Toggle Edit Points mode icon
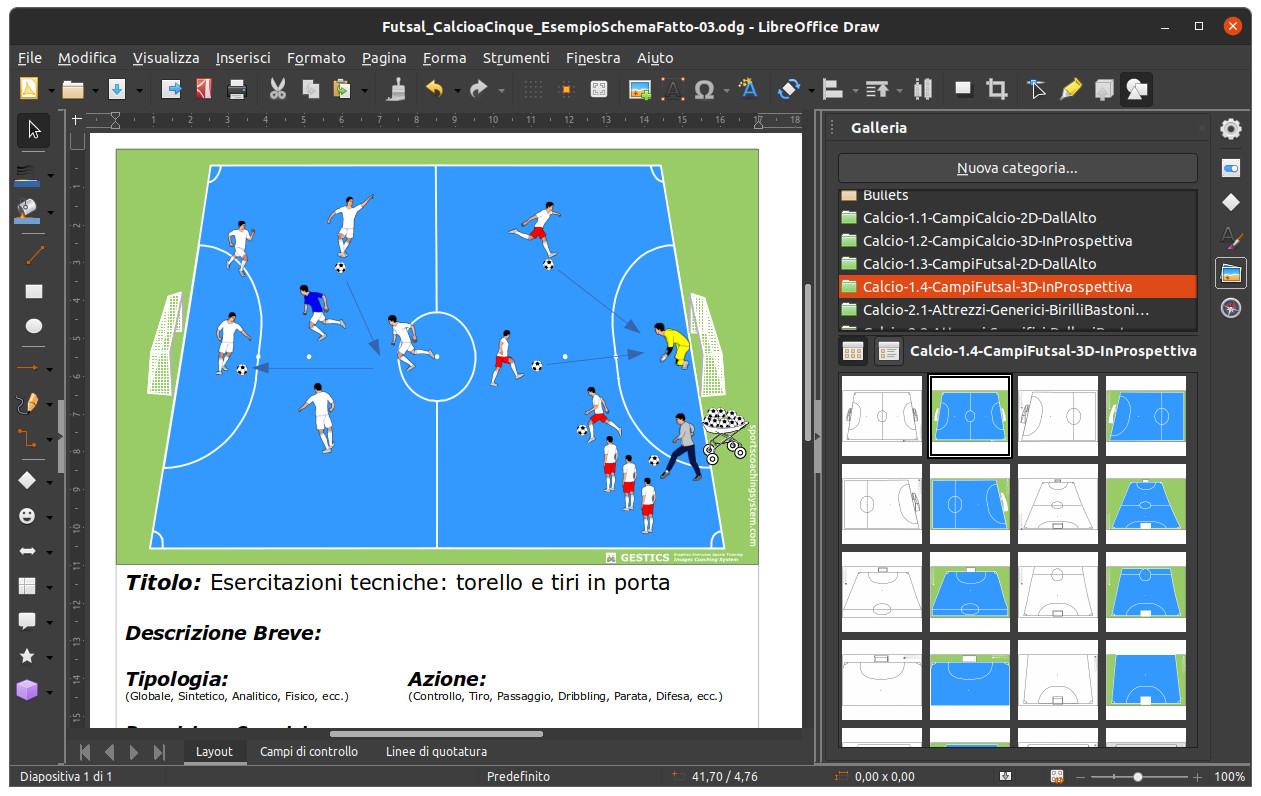This screenshot has width=1261, height=796. [1036, 90]
